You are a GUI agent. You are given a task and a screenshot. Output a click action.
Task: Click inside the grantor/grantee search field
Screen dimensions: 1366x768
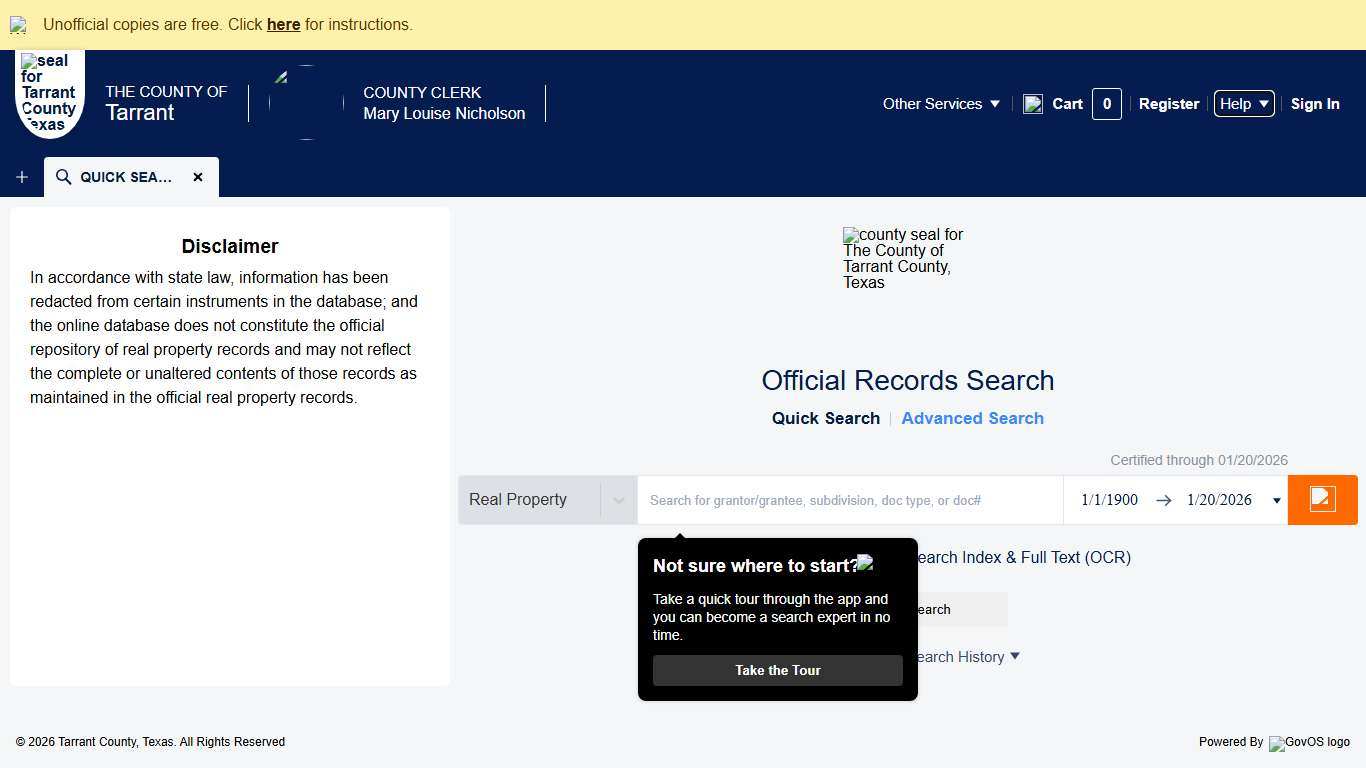tap(850, 500)
